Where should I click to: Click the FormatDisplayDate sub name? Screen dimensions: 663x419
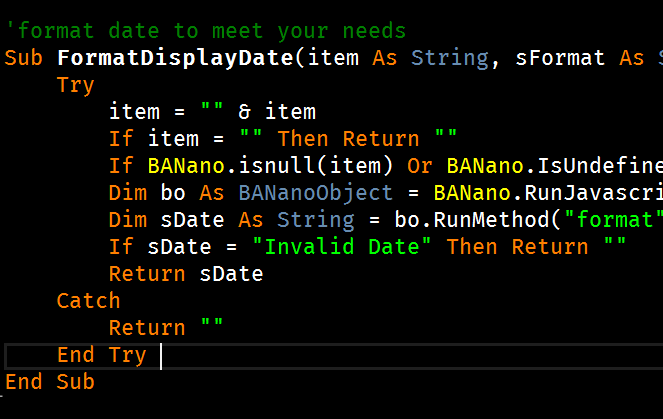tap(176, 57)
